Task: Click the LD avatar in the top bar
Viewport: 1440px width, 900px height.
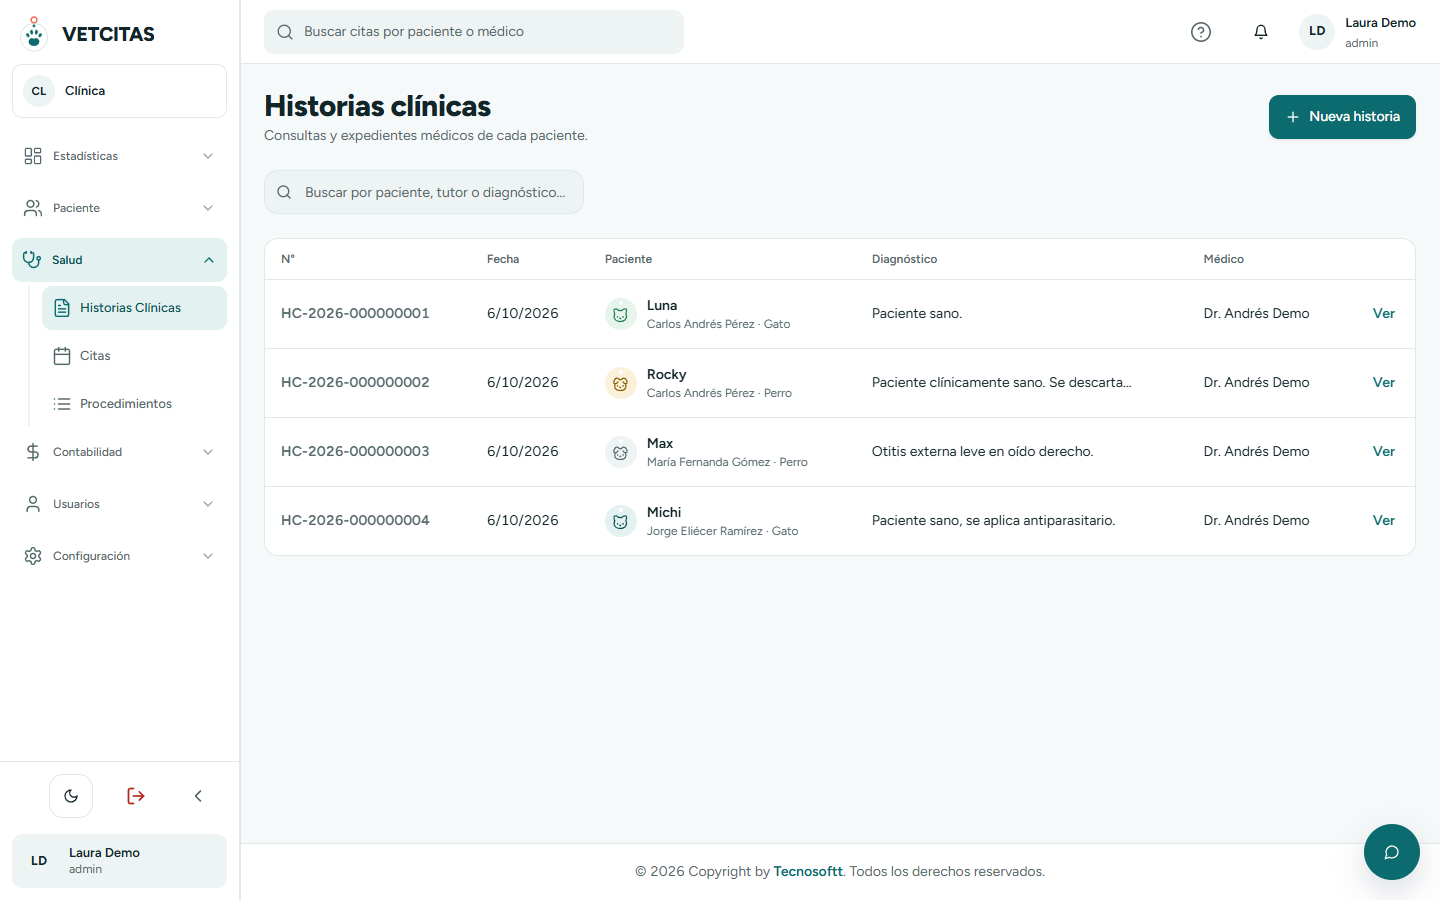Action: 1317,32
